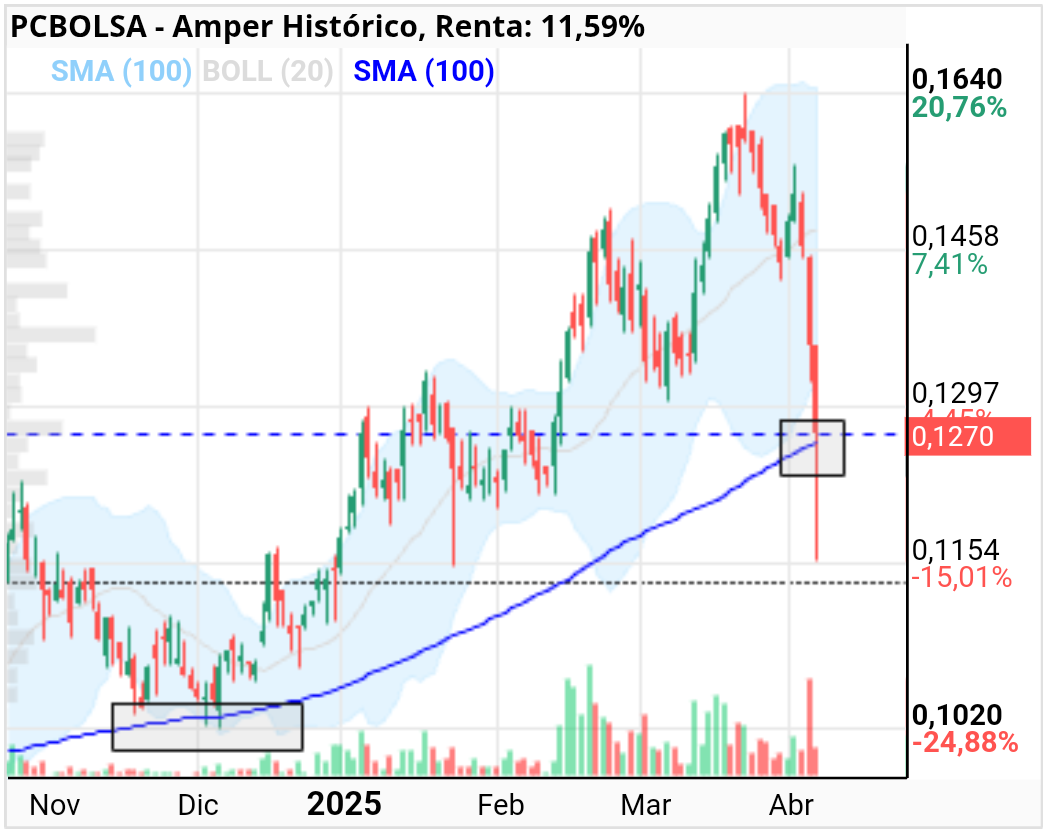1047x833 pixels.
Task: Click the chart title PCBOLSA - Amper Histórico
Action: [214, 27]
